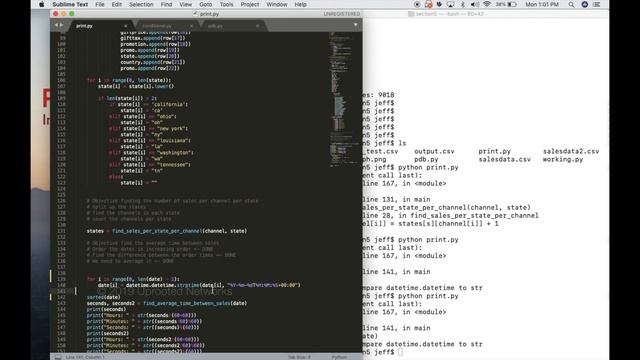Click salesdata.csv in the Terminal listing
Viewport: 640px width, 360px height.
[504, 160]
